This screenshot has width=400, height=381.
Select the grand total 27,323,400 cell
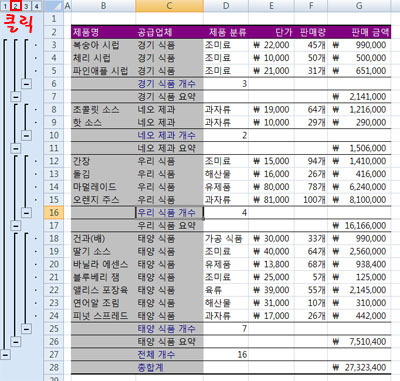tap(359, 367)
